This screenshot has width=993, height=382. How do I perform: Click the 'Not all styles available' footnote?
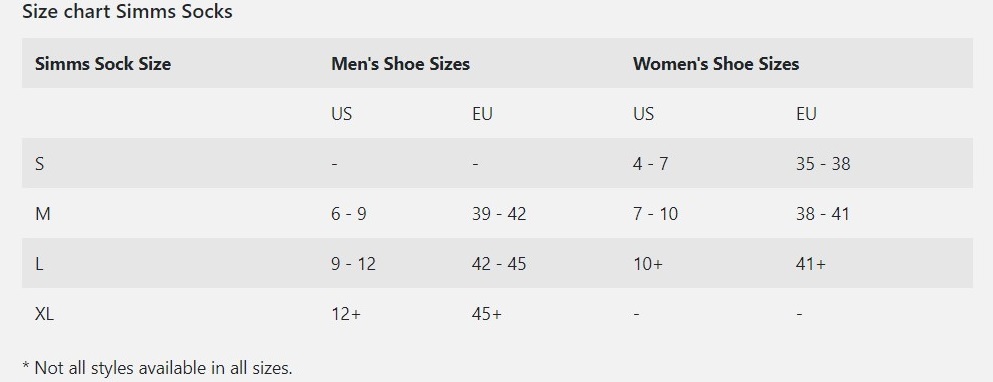point(158,368)
